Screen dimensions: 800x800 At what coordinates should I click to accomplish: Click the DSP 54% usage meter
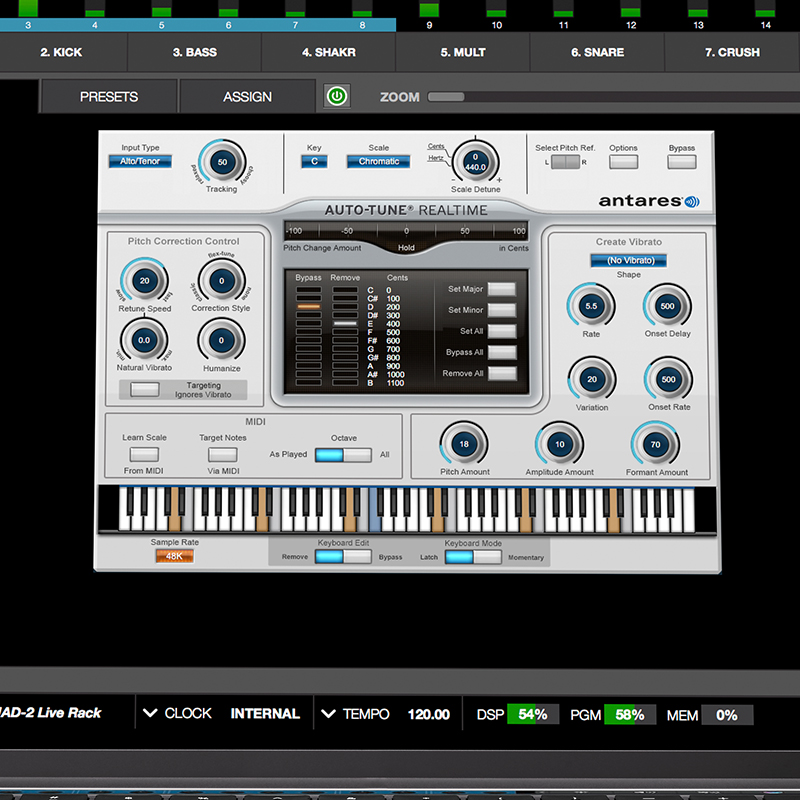click(533, 714)
